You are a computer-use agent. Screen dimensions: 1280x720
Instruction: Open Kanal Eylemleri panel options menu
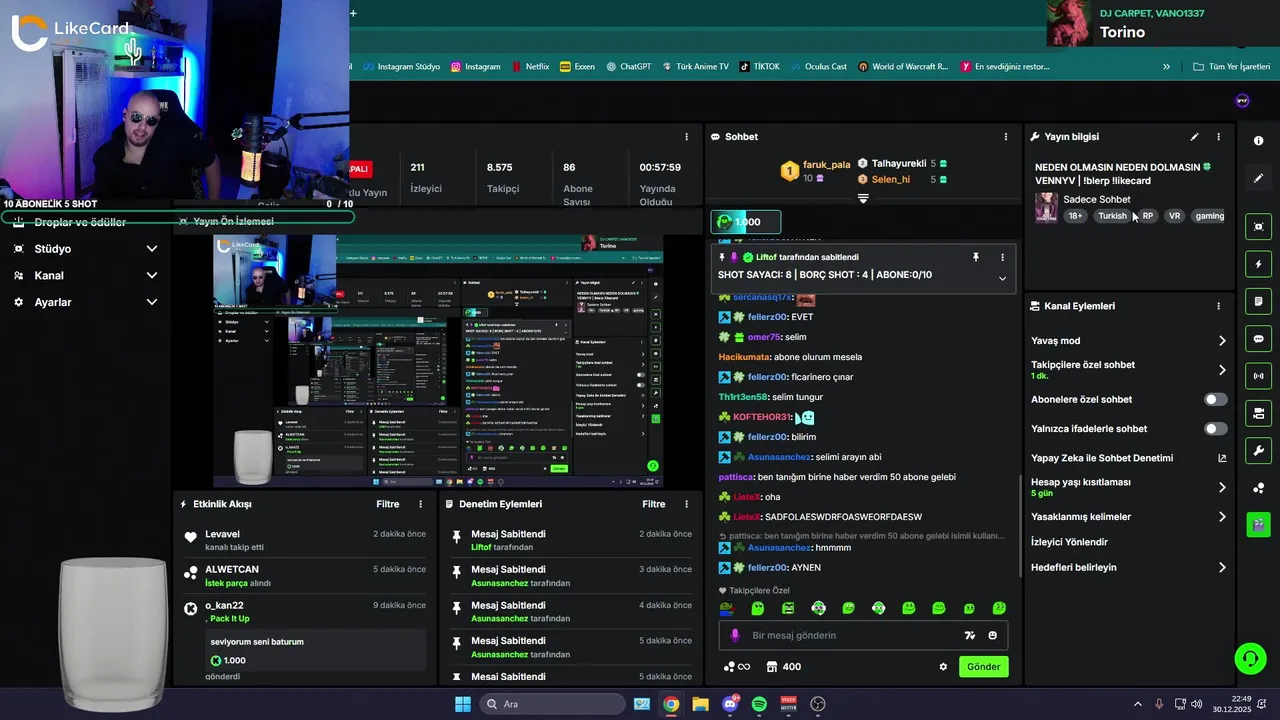tap(1218, 306)
